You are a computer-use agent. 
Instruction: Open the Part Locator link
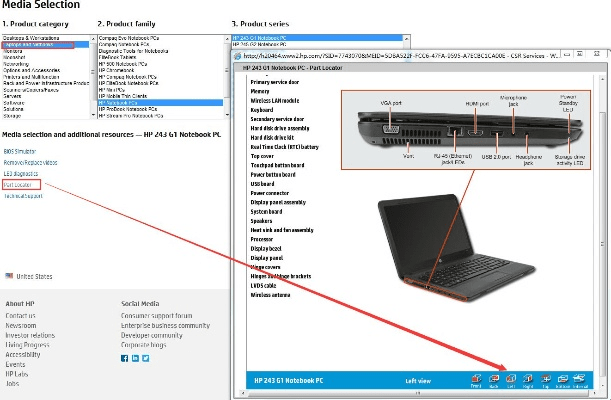click(17, 185)
